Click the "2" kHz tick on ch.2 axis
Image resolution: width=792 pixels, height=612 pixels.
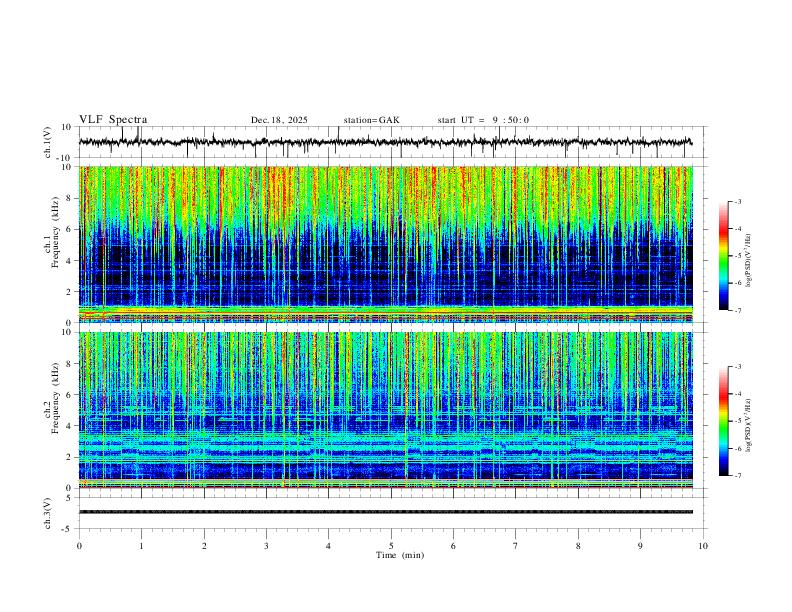coord(69,457)
